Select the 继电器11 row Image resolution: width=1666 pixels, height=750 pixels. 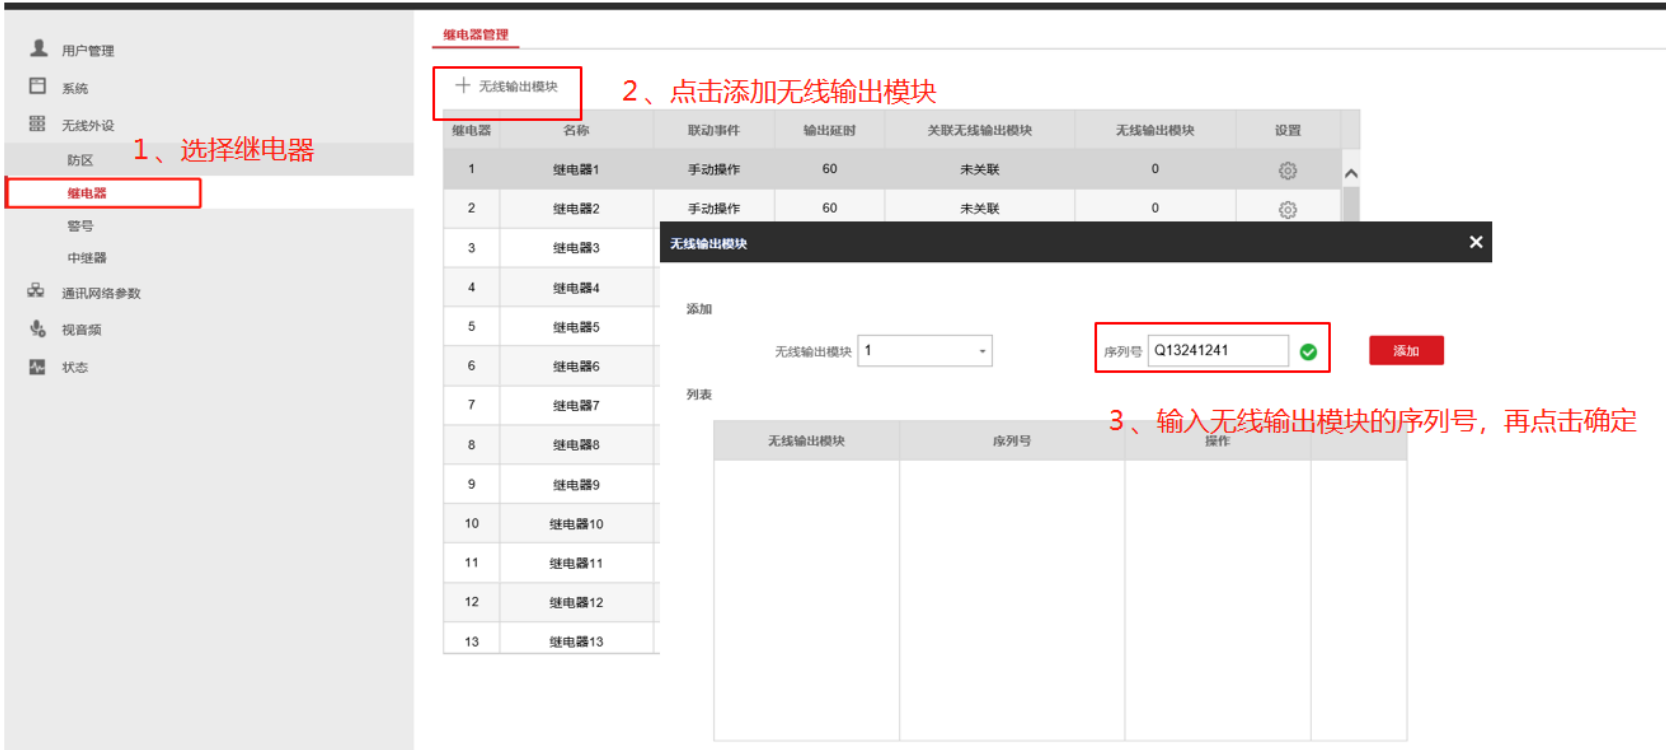point(552,563)
